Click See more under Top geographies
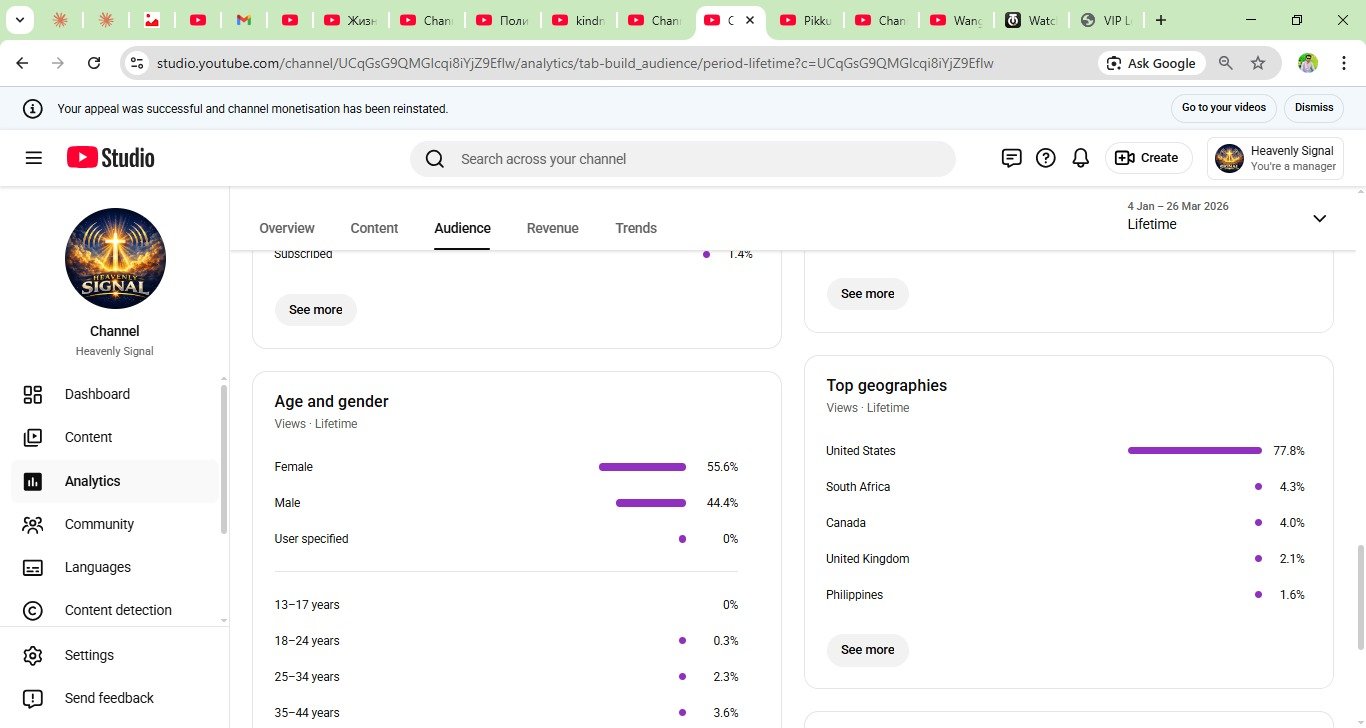1366x728 pixels. click(867, 650)
